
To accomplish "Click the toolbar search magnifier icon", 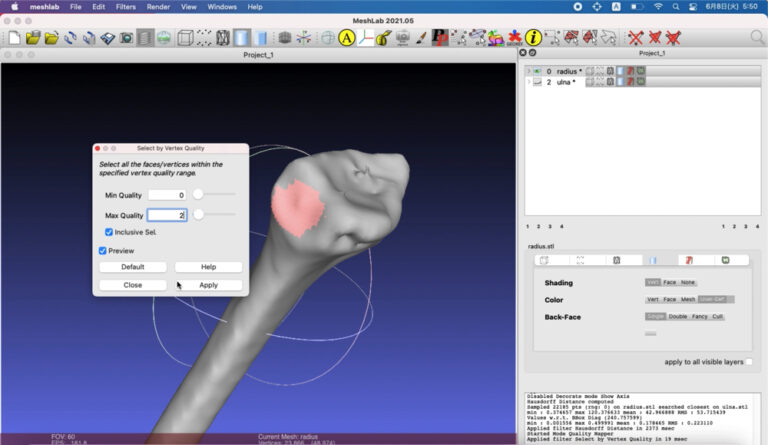I will pyautogui.click(x=756, y=38).
